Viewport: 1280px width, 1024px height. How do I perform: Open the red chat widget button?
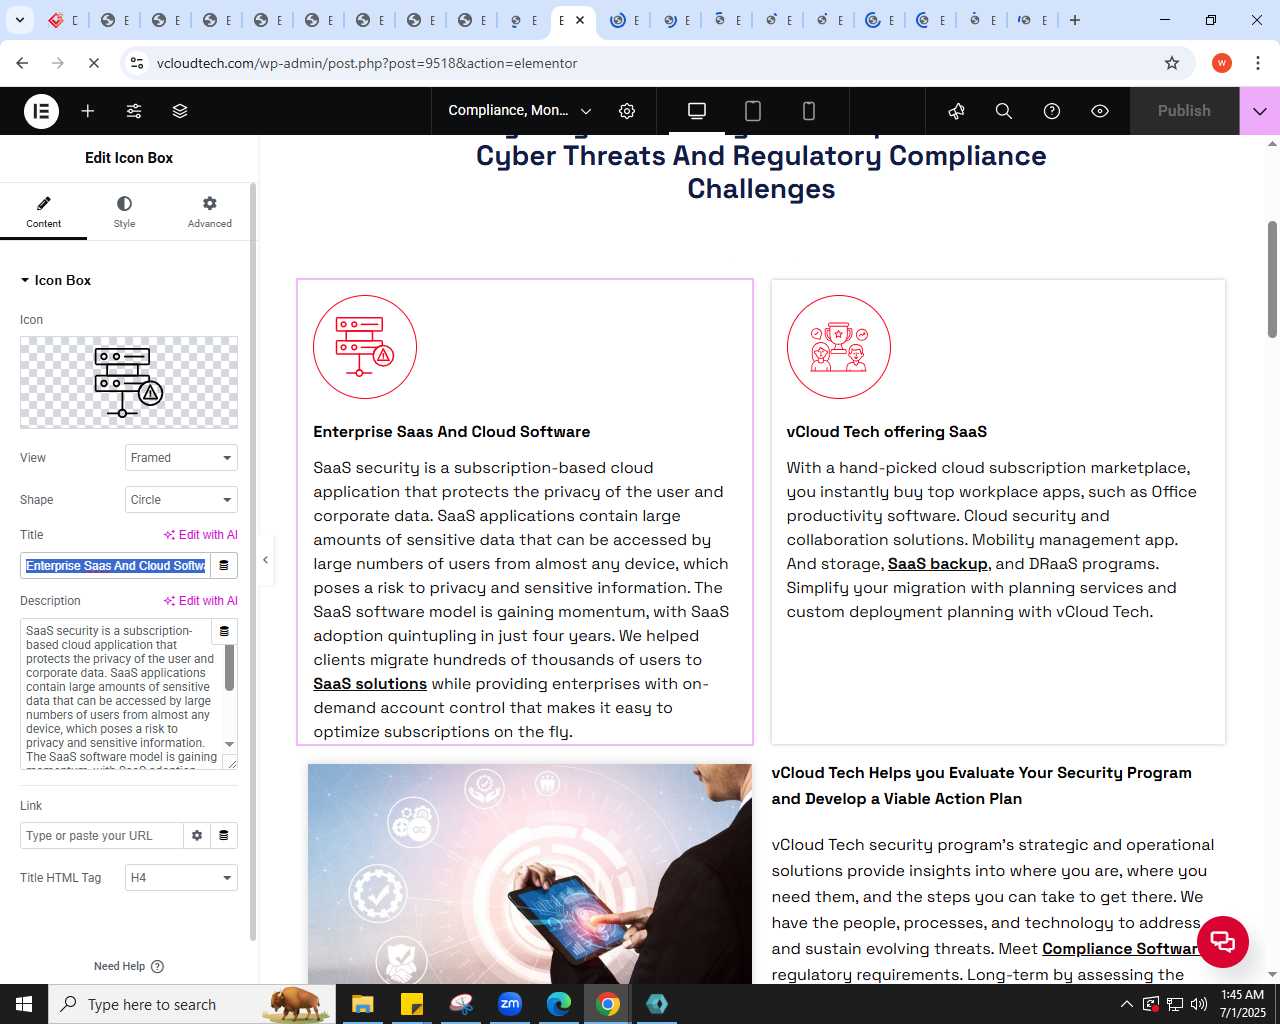point(1222,941)
